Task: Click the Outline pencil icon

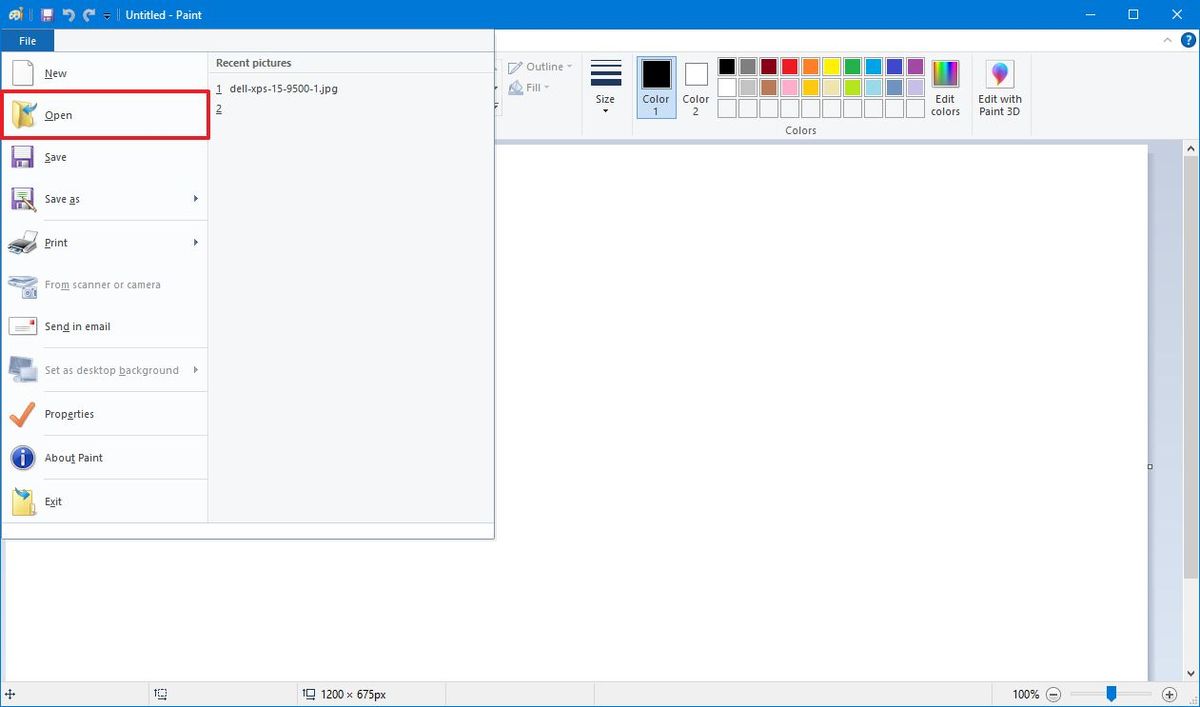Action: tap(514, 66)
